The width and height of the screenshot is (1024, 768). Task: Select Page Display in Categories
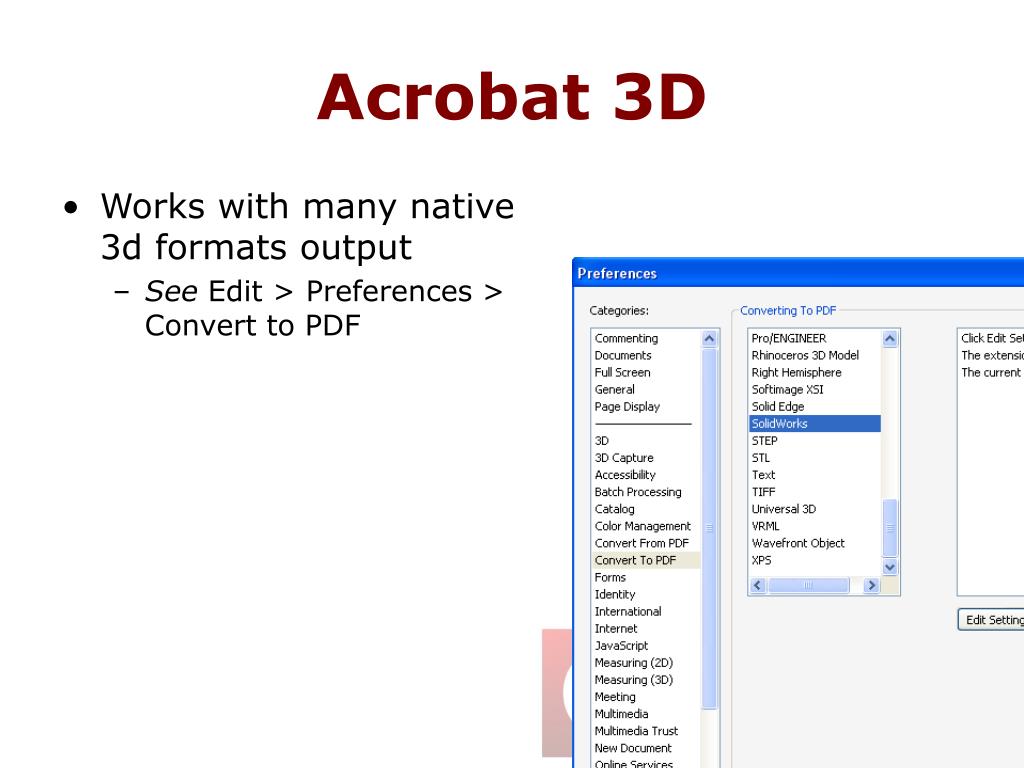(627, 406)
